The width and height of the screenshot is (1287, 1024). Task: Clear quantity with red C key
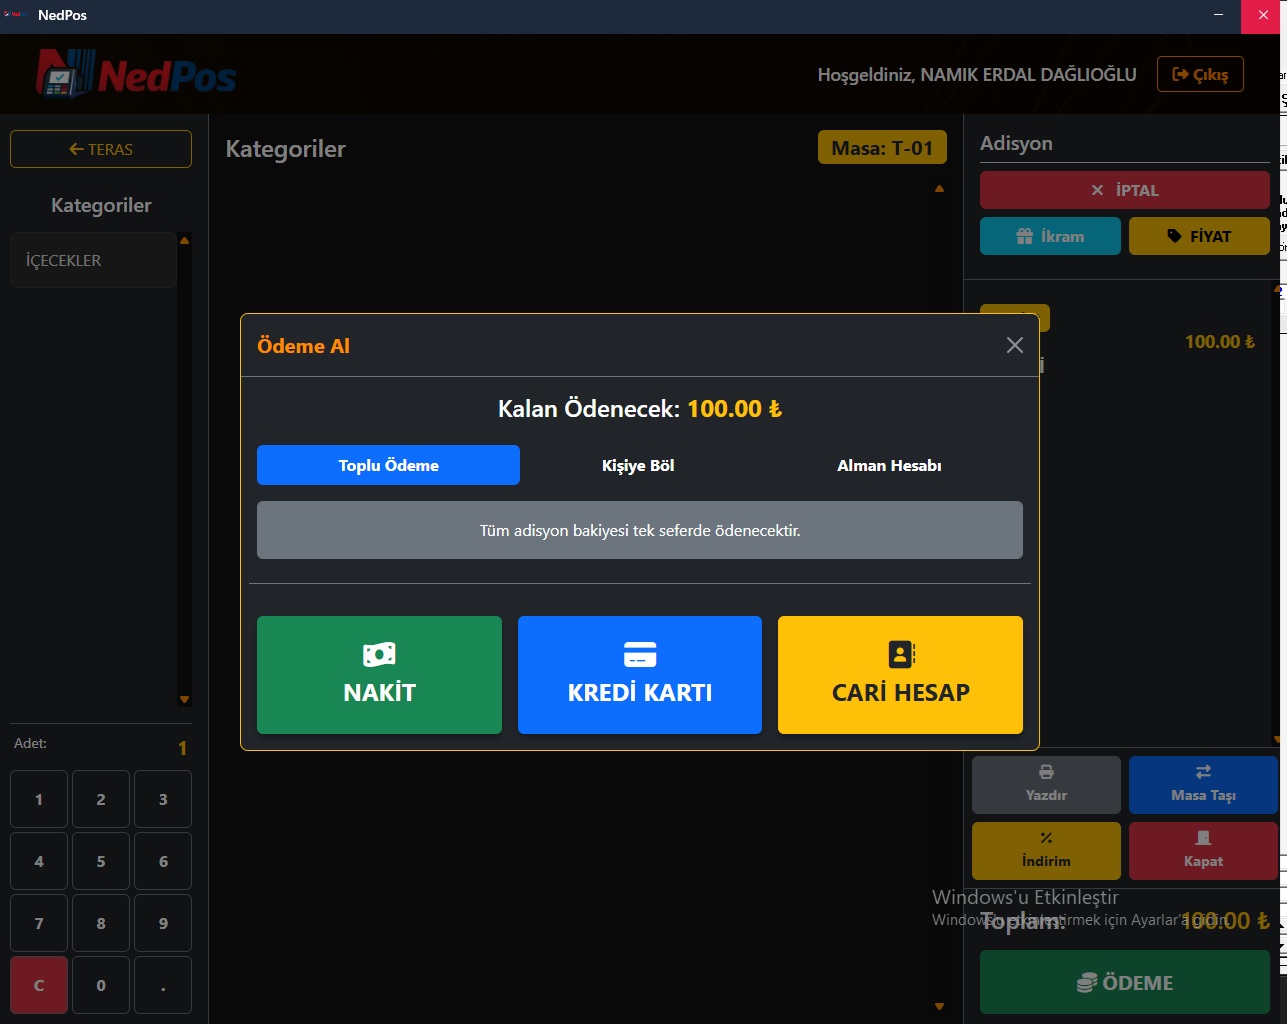tap(39, 985)
